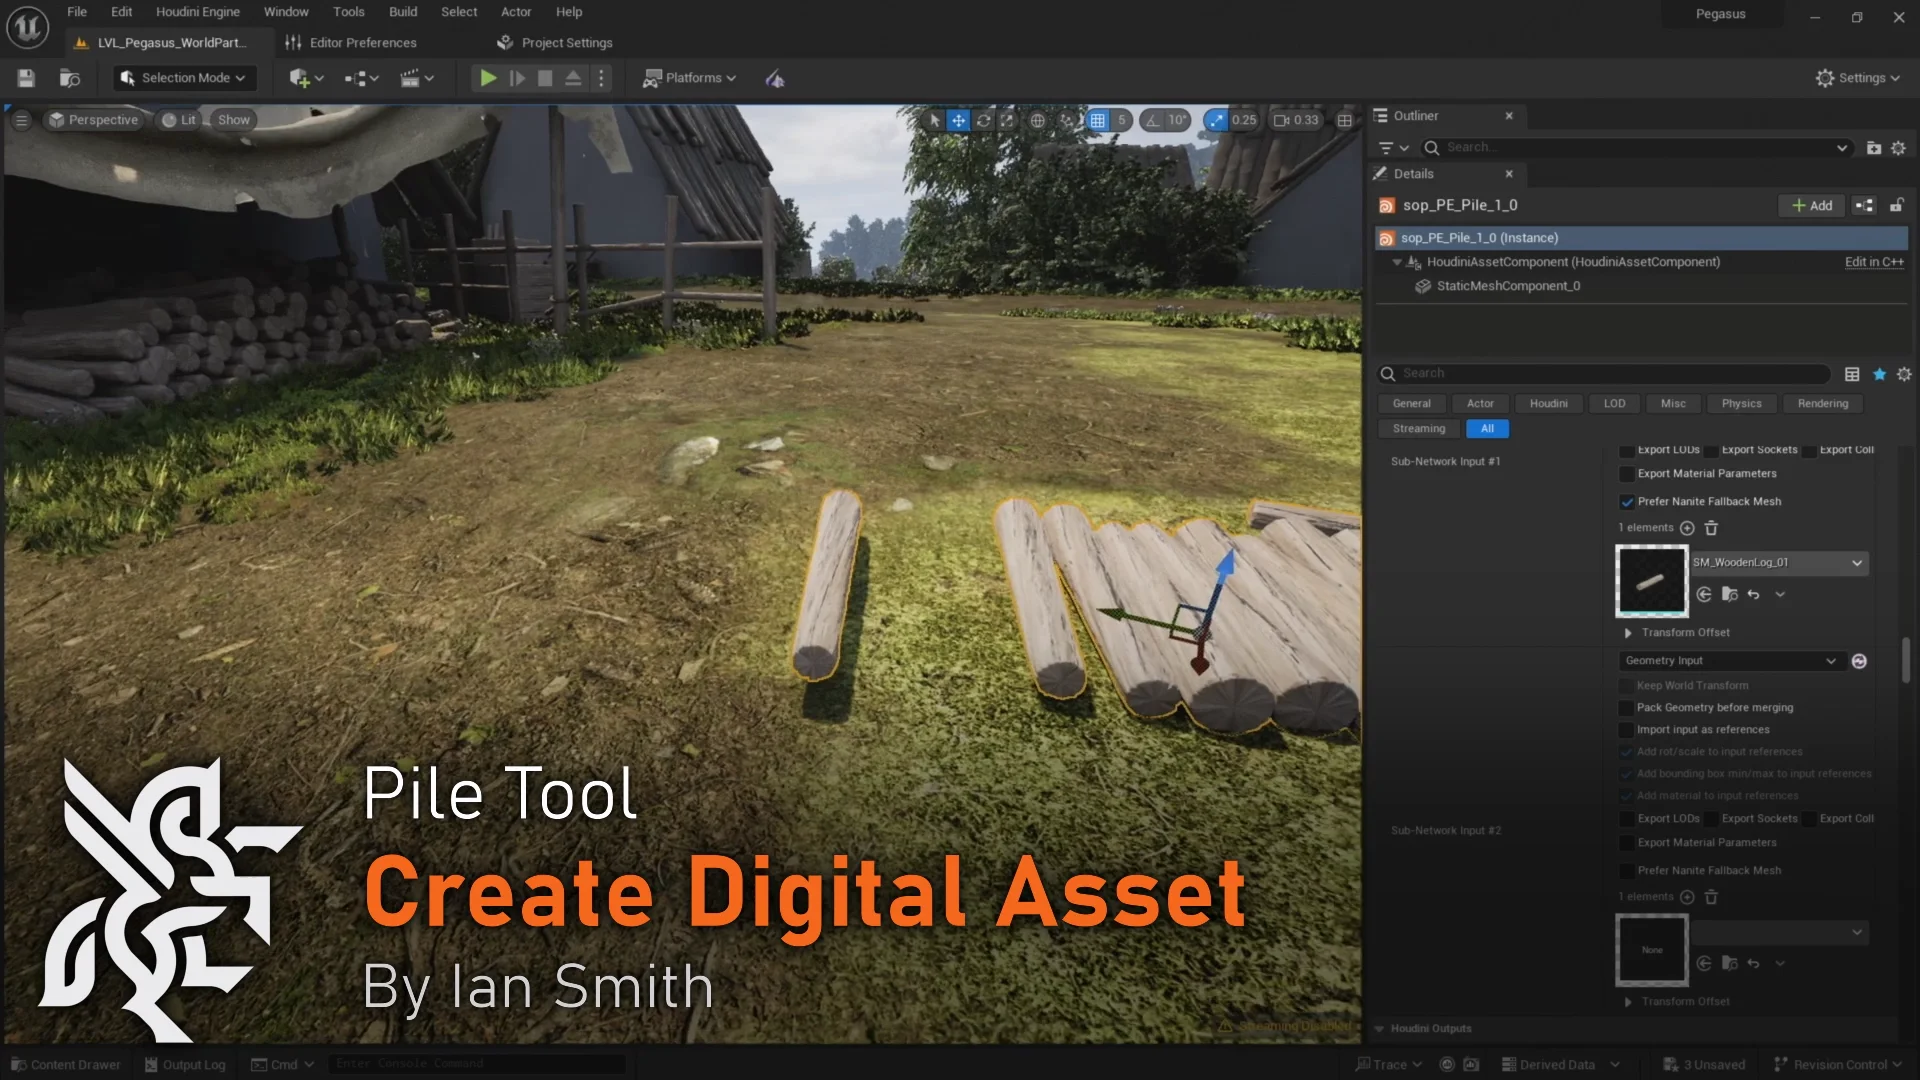
Task: Click the Add component button
Action: point(1811,204)
